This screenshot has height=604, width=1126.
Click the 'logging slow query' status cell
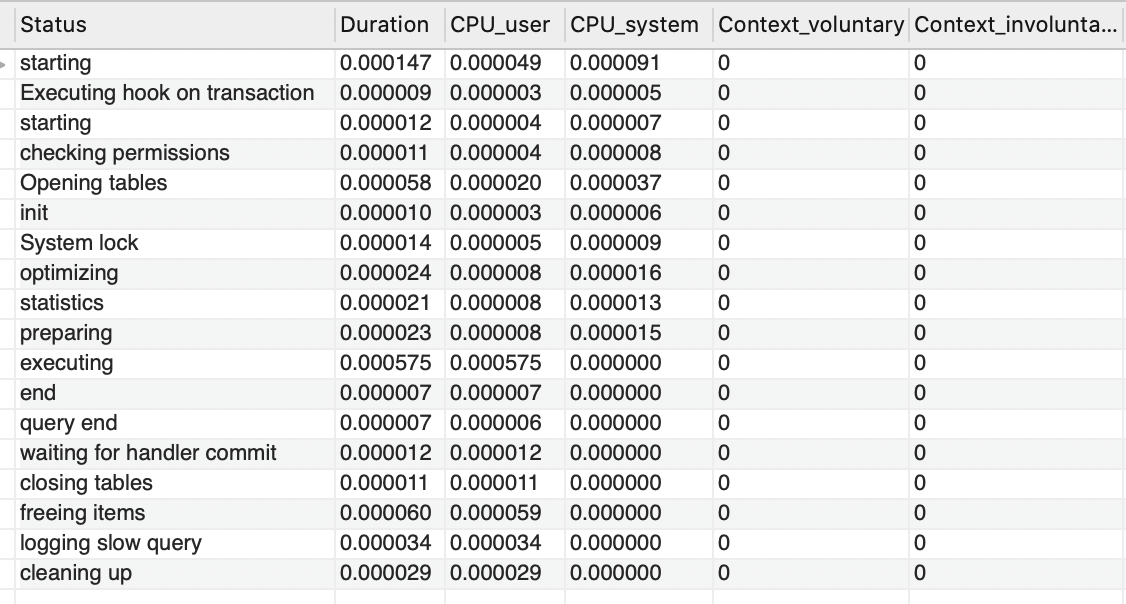tap(111, 543)
